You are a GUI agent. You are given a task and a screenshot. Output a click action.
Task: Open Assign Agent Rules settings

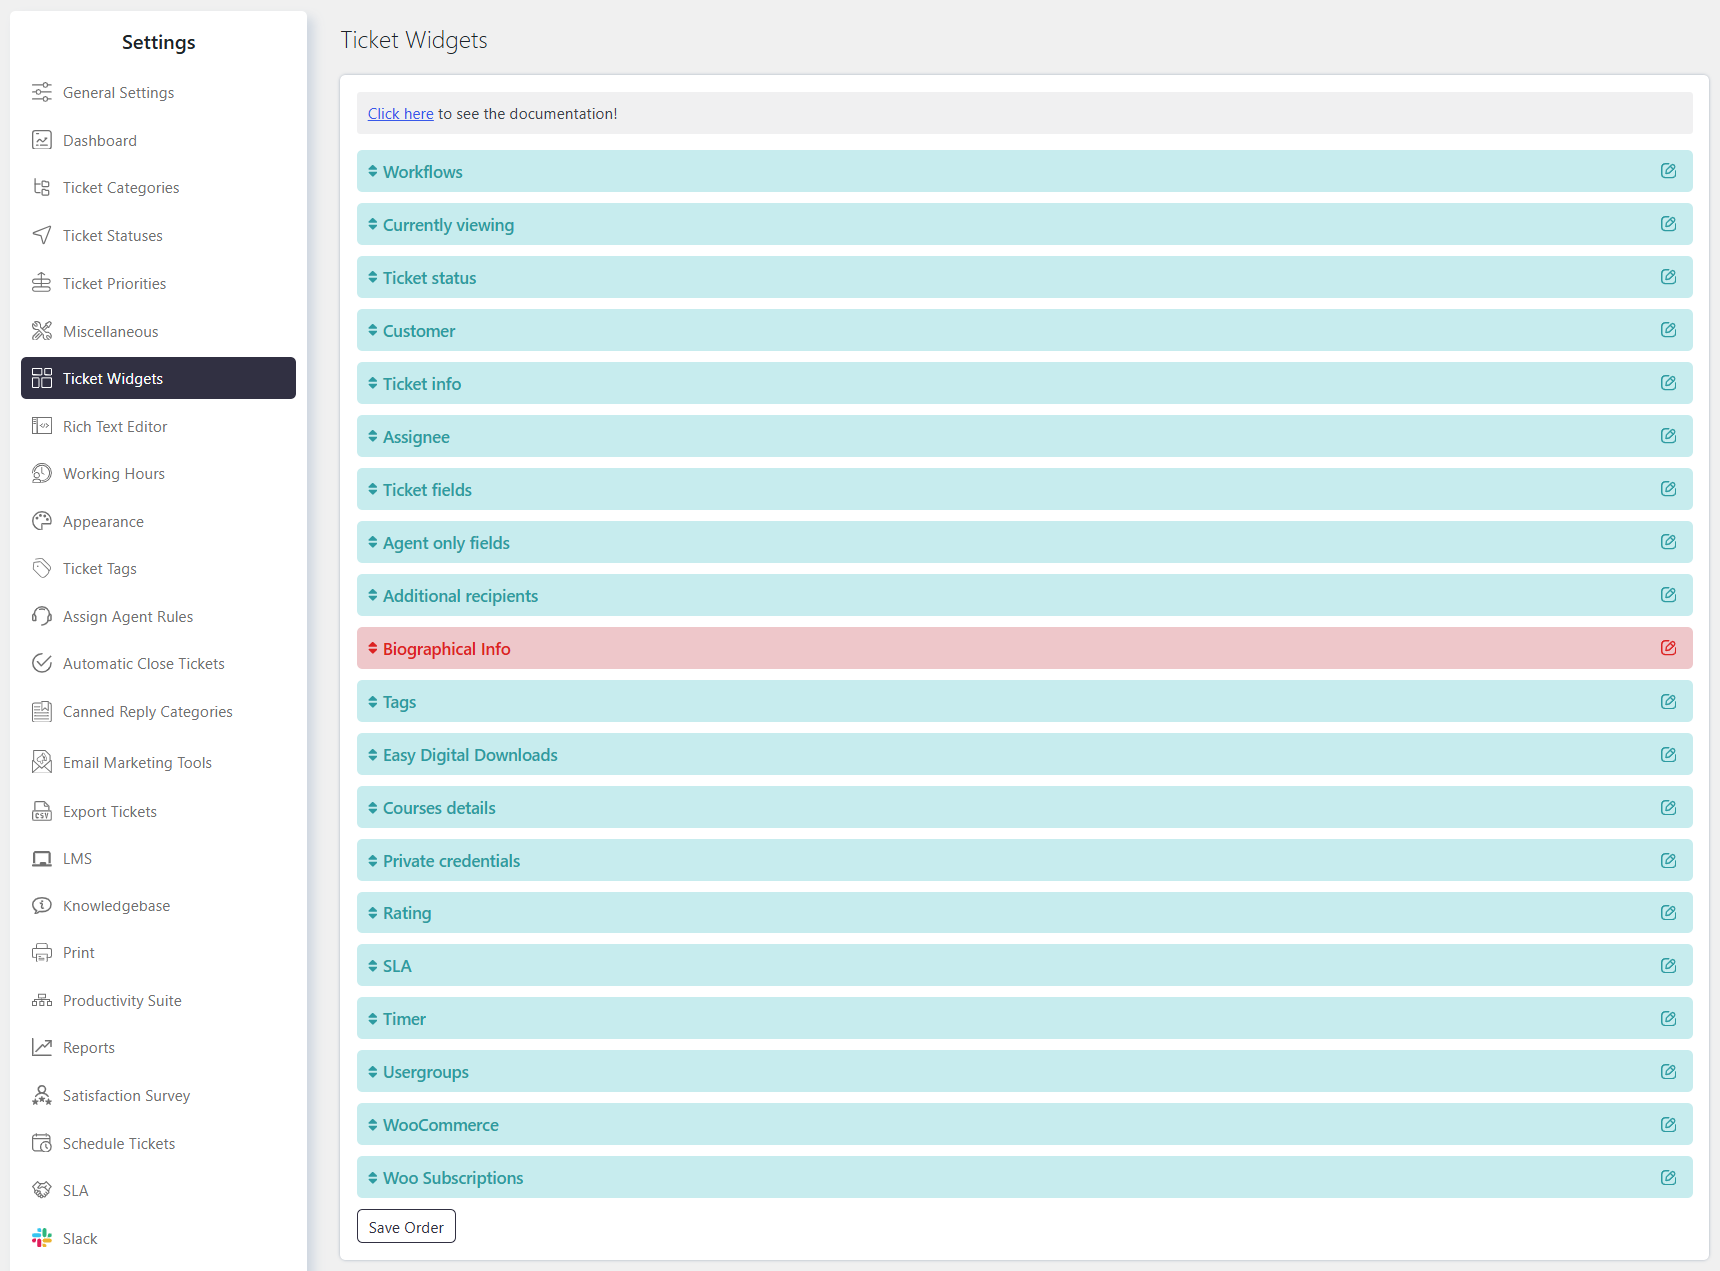158,617
